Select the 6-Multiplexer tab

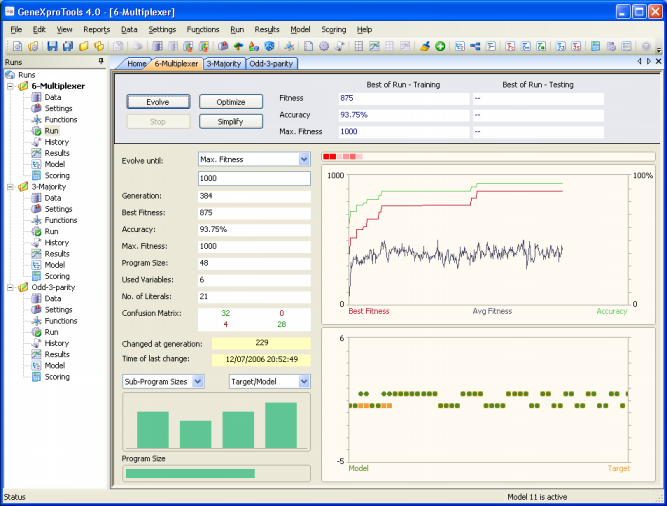coord(176,64)
